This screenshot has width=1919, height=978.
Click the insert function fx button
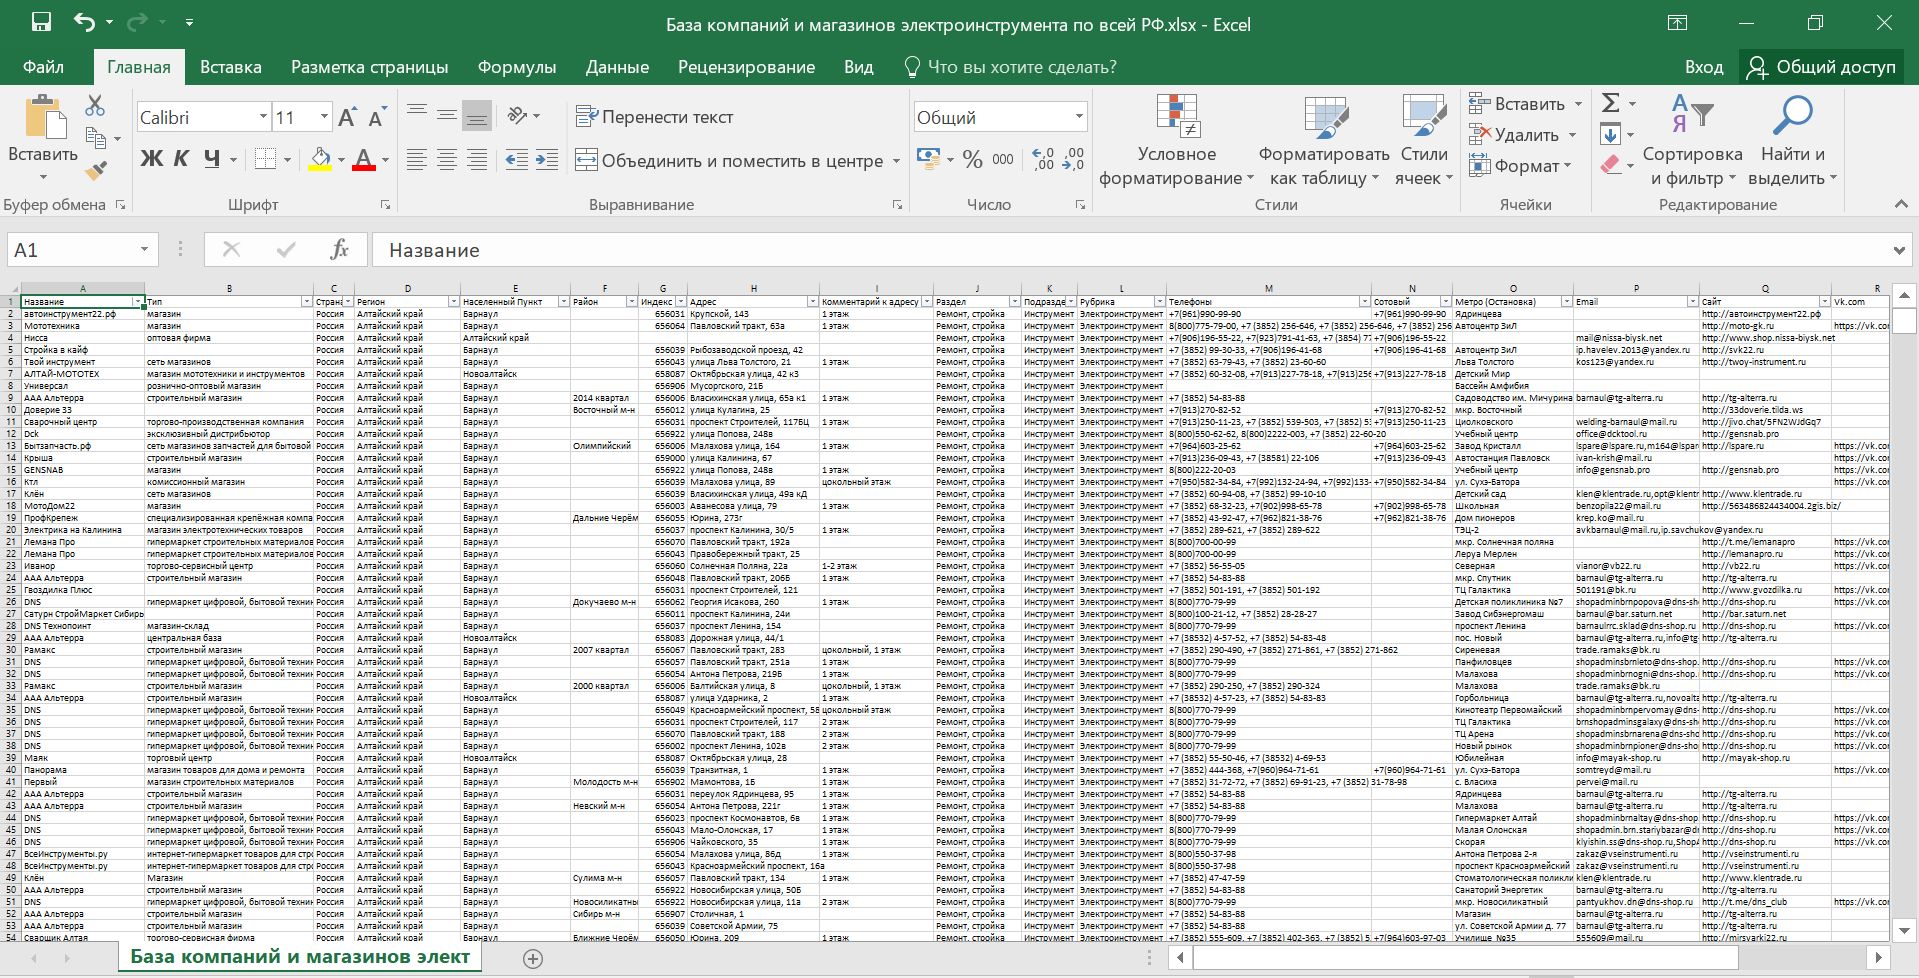(339, 250)
